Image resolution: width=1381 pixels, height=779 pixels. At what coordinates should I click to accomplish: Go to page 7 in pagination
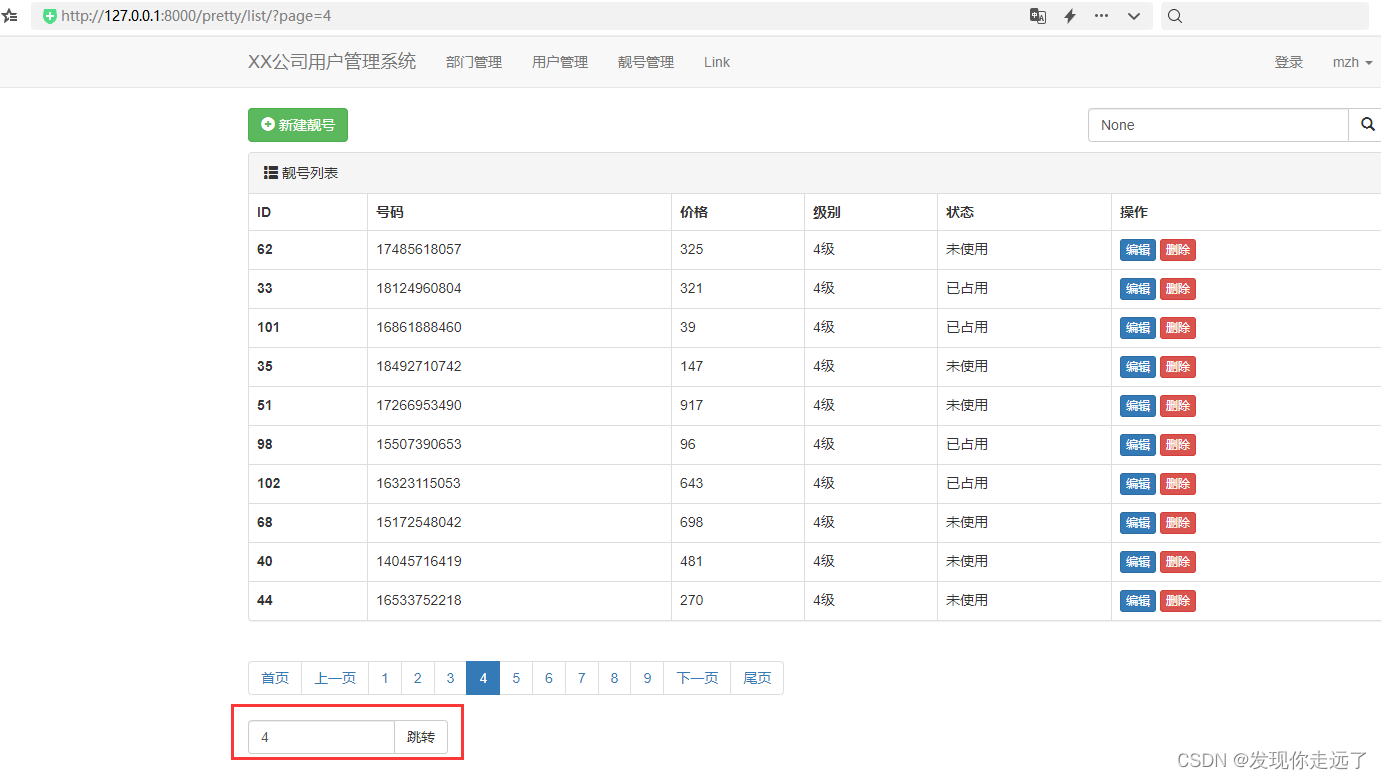tap(582, 678)
